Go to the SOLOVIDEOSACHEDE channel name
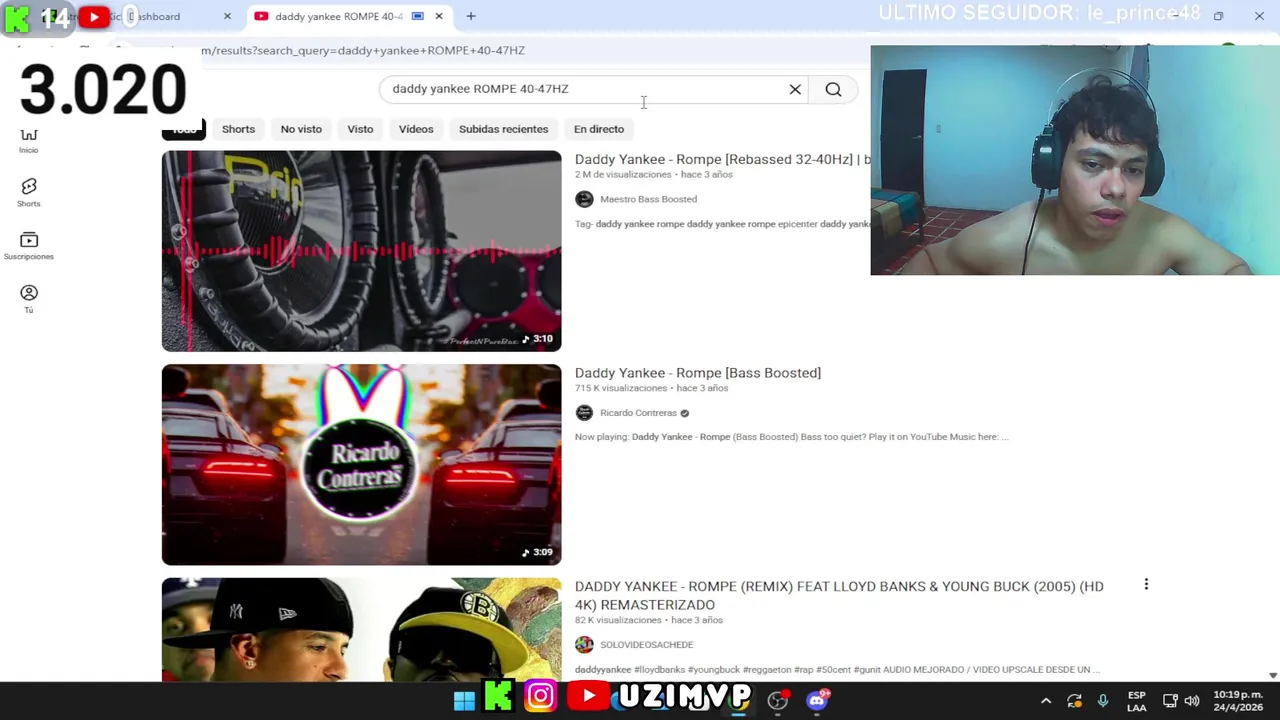Image resolution: width=1280 pixels, height=720 pixels. [646, 645]
